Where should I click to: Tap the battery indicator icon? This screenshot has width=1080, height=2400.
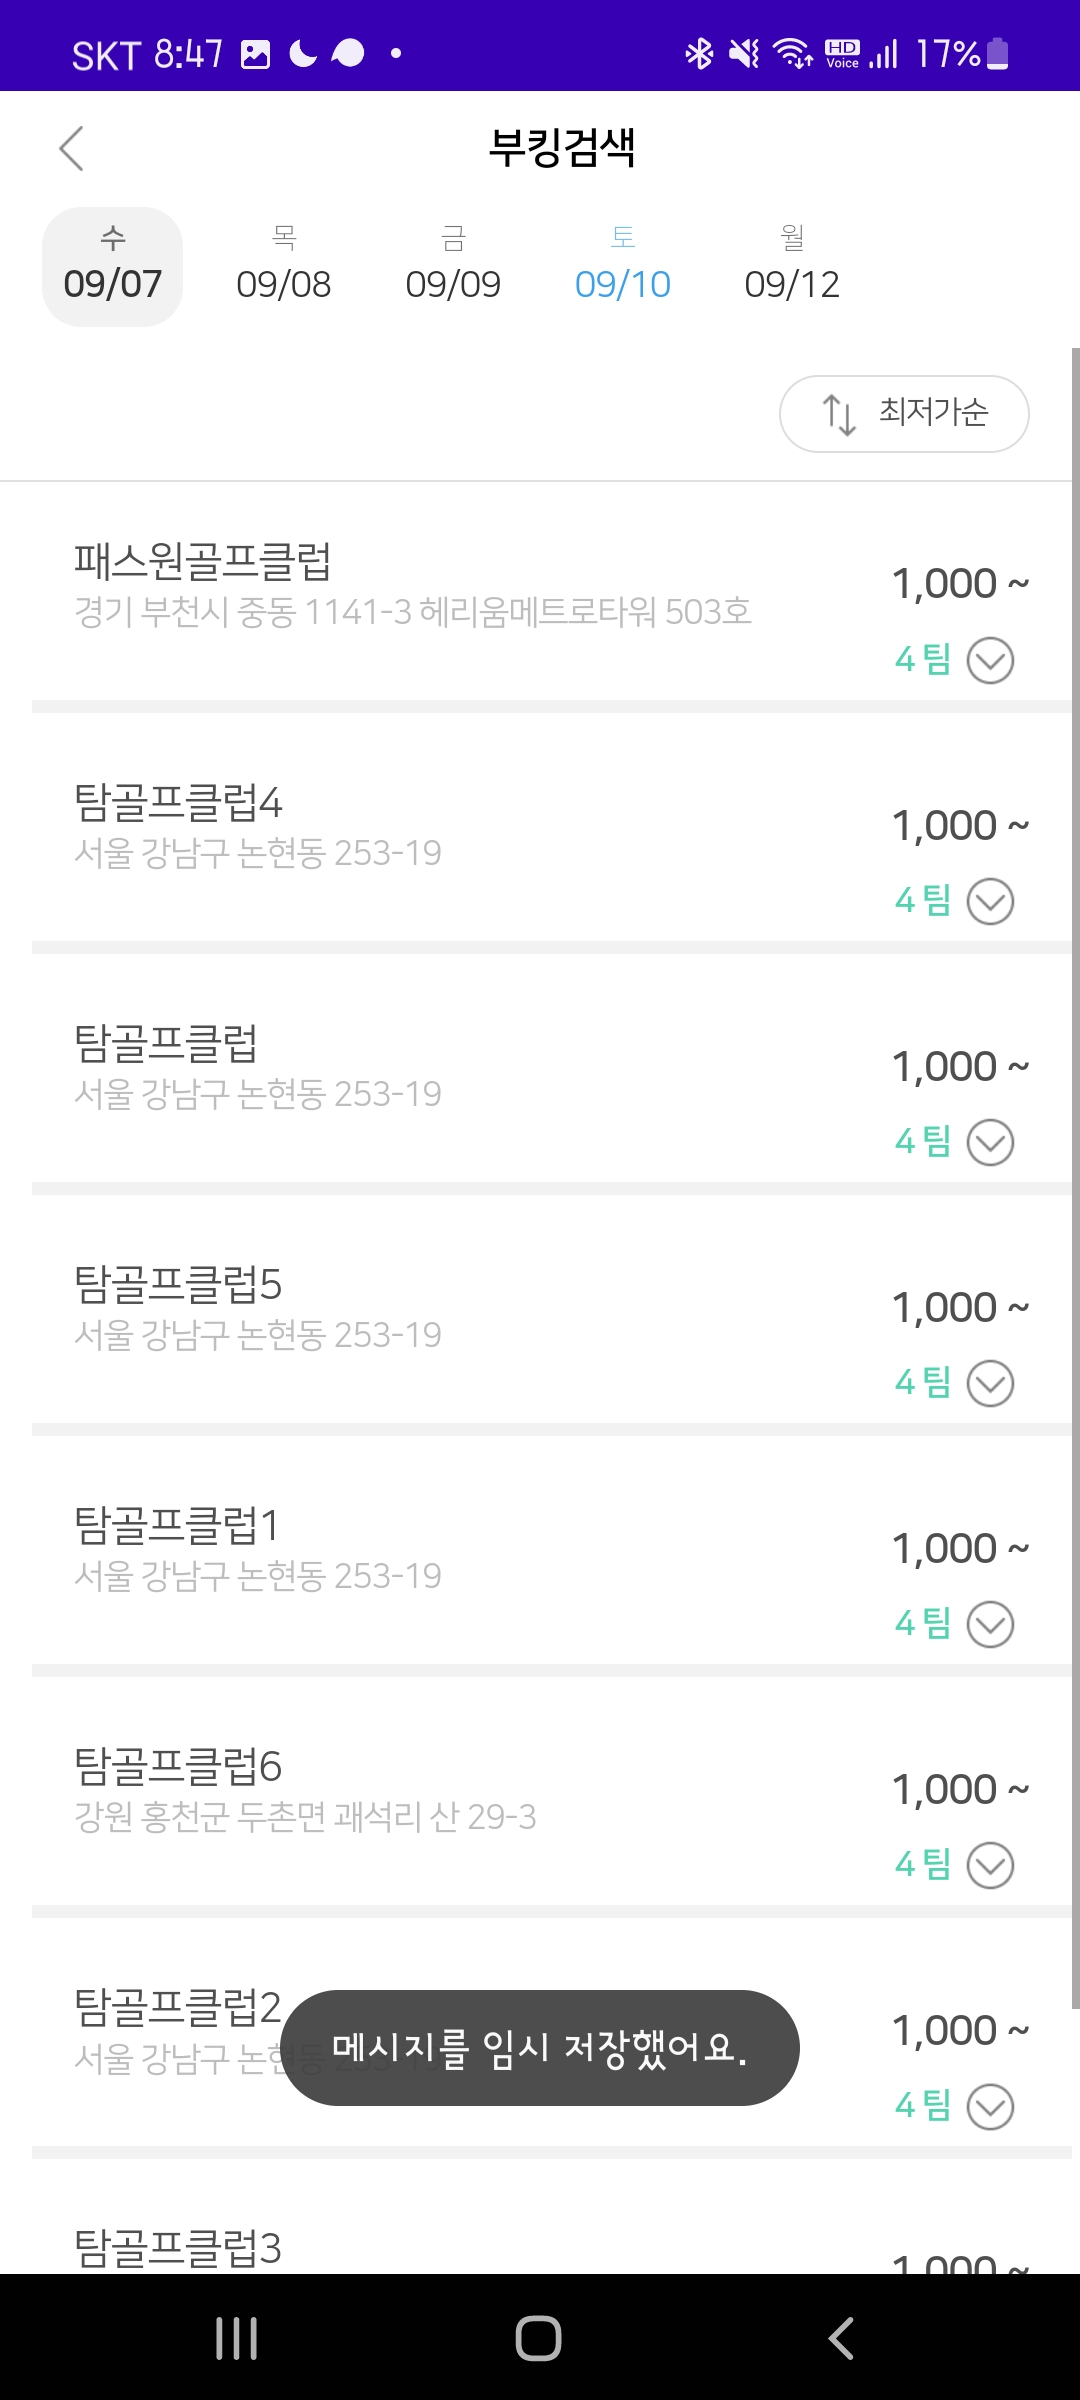(x=997, y=53)
